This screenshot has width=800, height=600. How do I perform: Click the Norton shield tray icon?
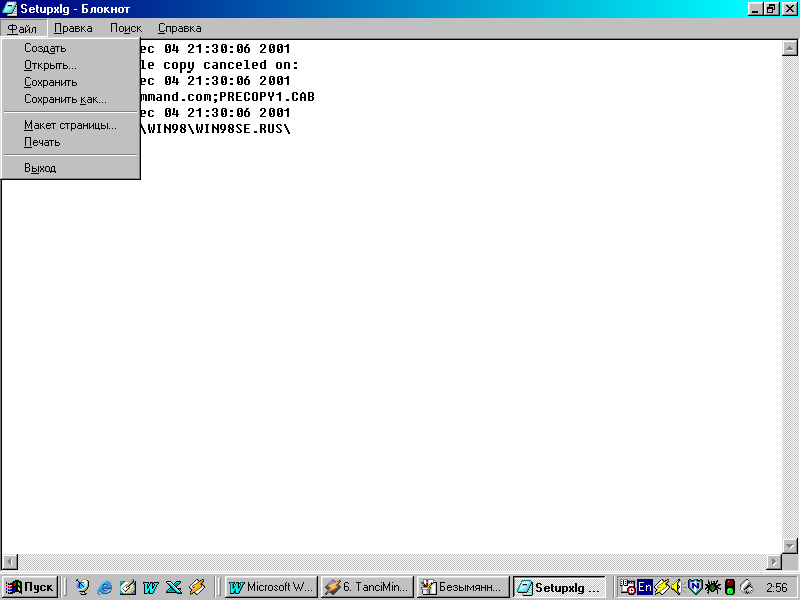pyautogui.click(x=694, y=587)
